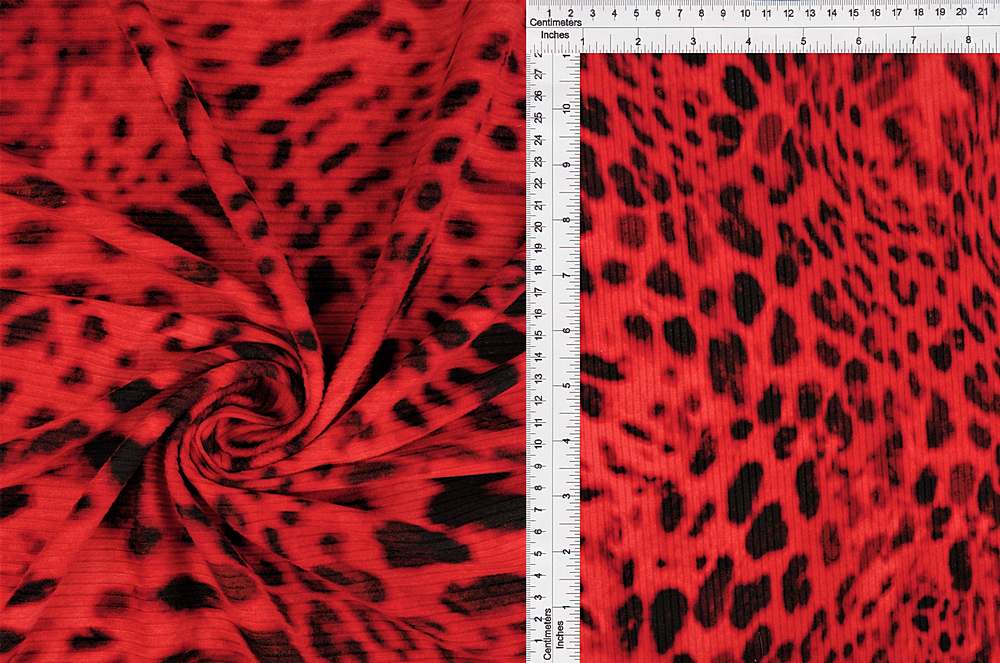Click the horizontal ruler's "Centimeters" label
Image resolution: width=1000 pixels, height=663 pixels.
(555, 22)
